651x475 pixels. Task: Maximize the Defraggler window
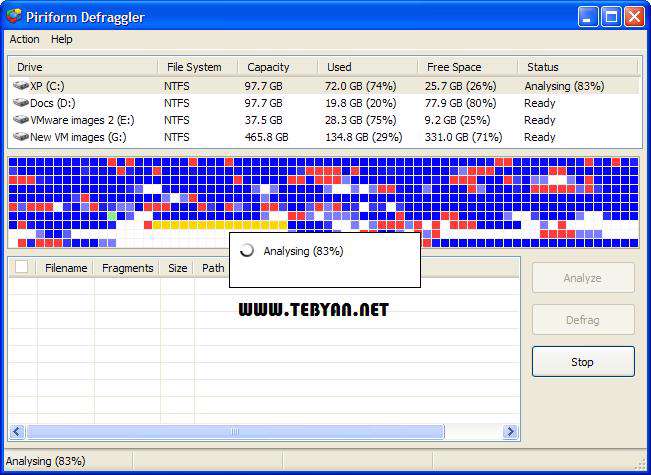click(611, 17)
